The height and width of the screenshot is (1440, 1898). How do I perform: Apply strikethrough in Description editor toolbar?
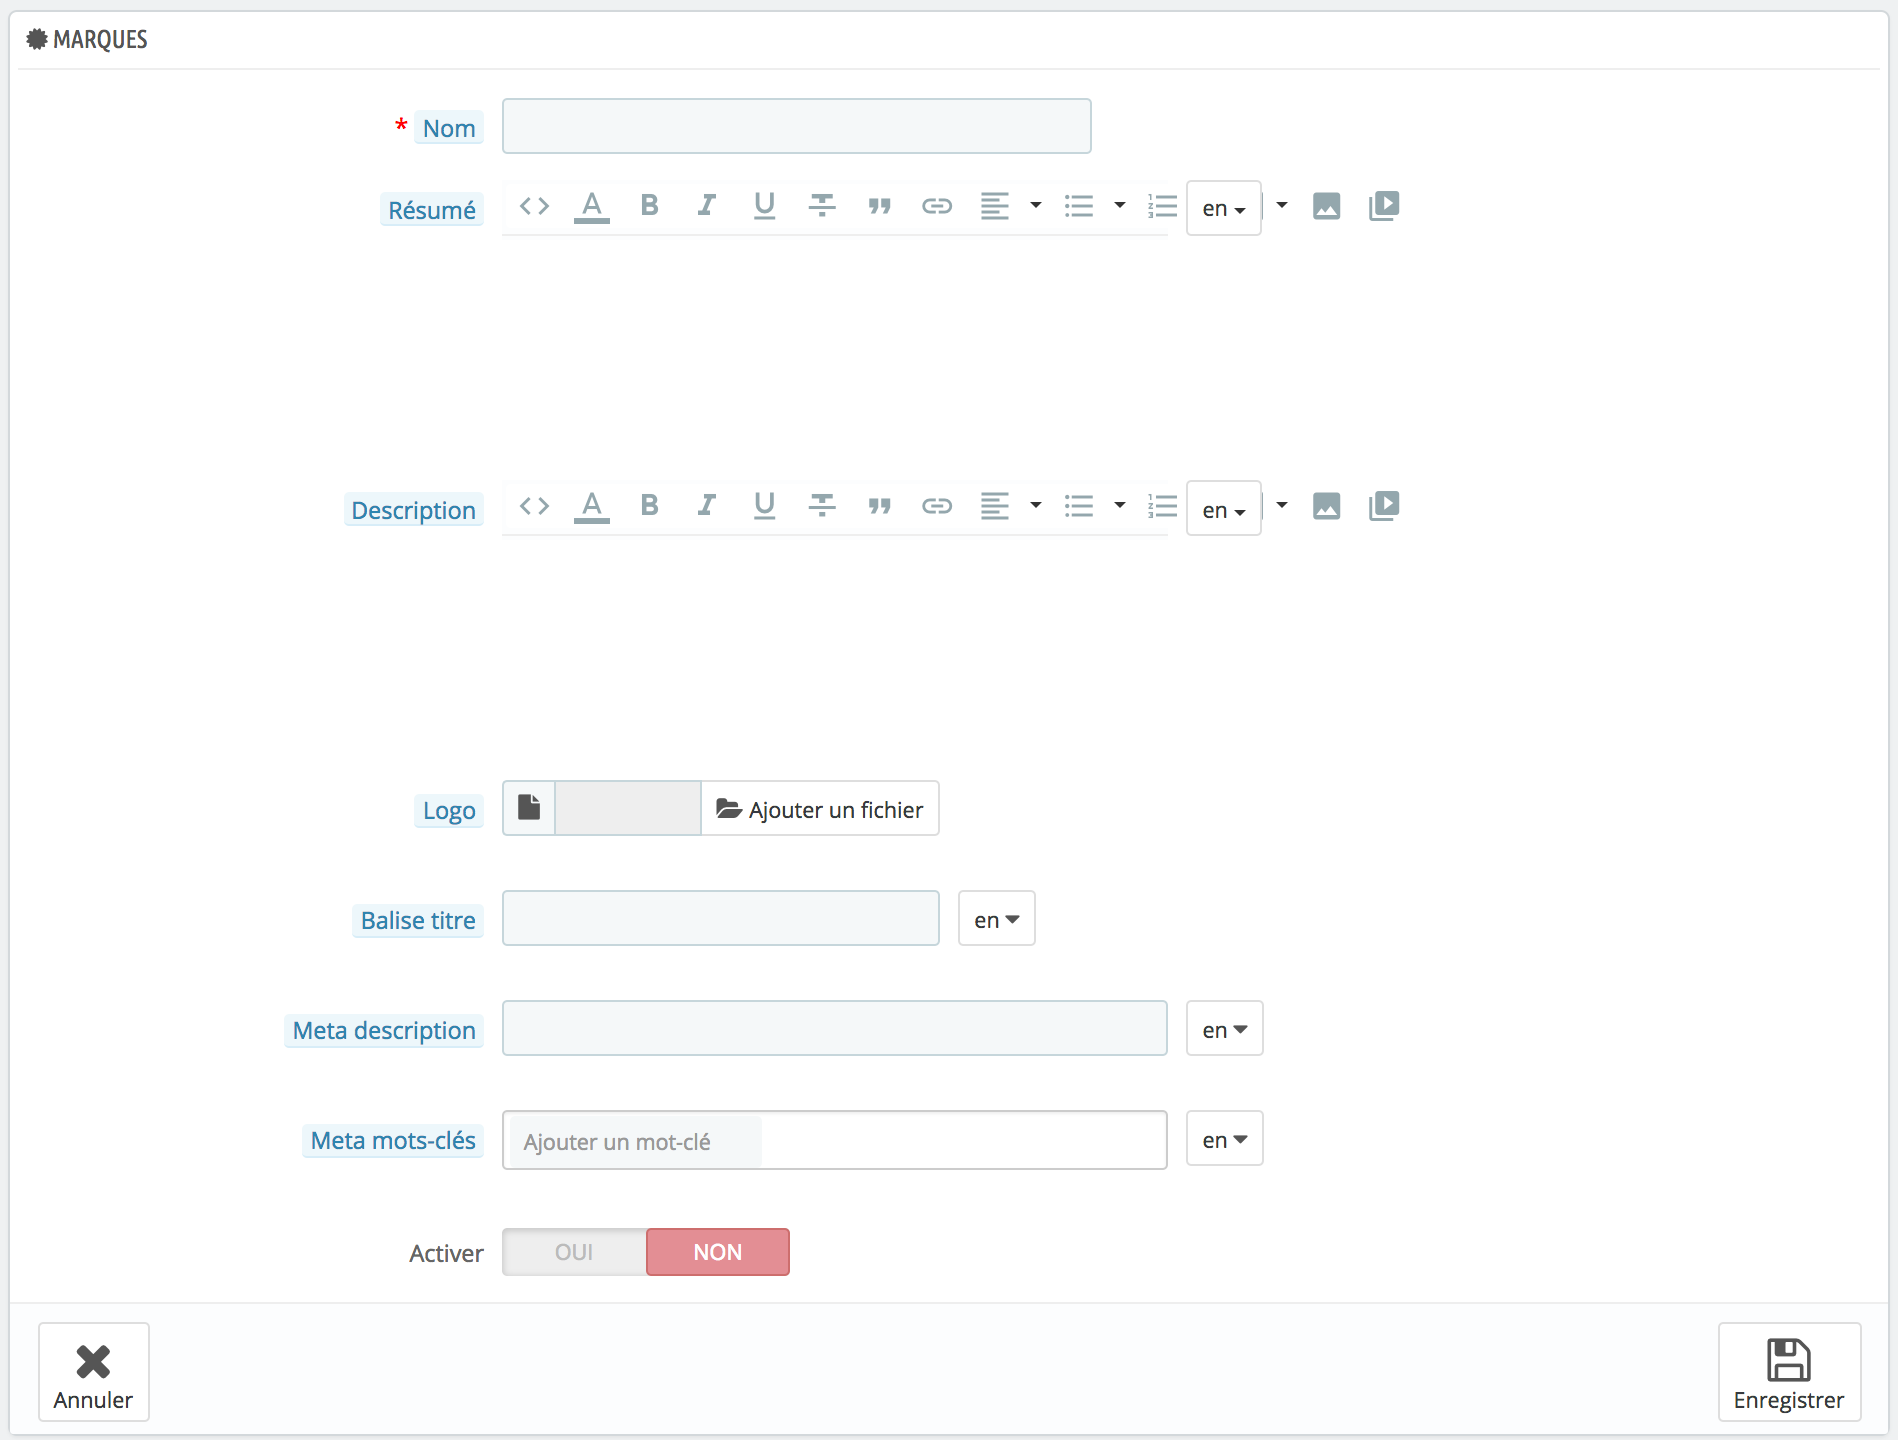click(x=822, y=506)
